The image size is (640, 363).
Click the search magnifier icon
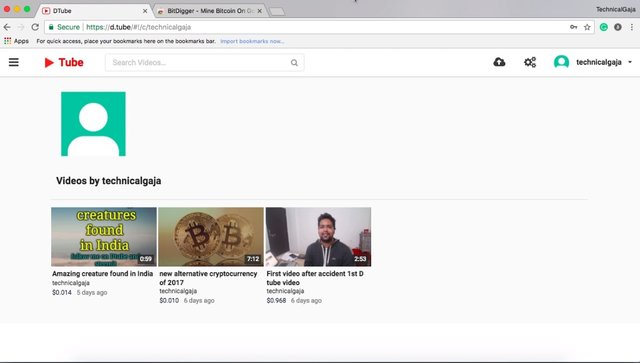[294, 62]
